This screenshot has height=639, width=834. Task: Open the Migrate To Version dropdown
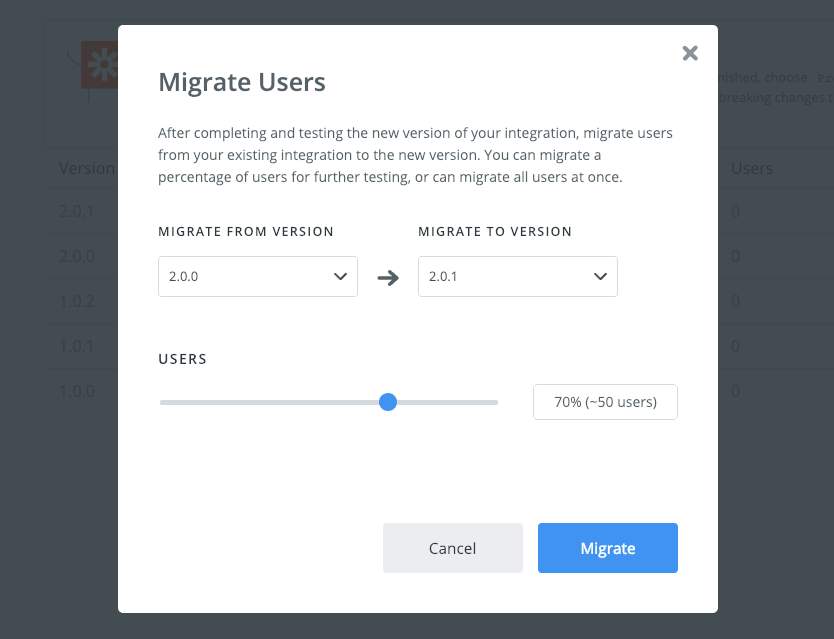pyautogui.click(x=518, y=277)
